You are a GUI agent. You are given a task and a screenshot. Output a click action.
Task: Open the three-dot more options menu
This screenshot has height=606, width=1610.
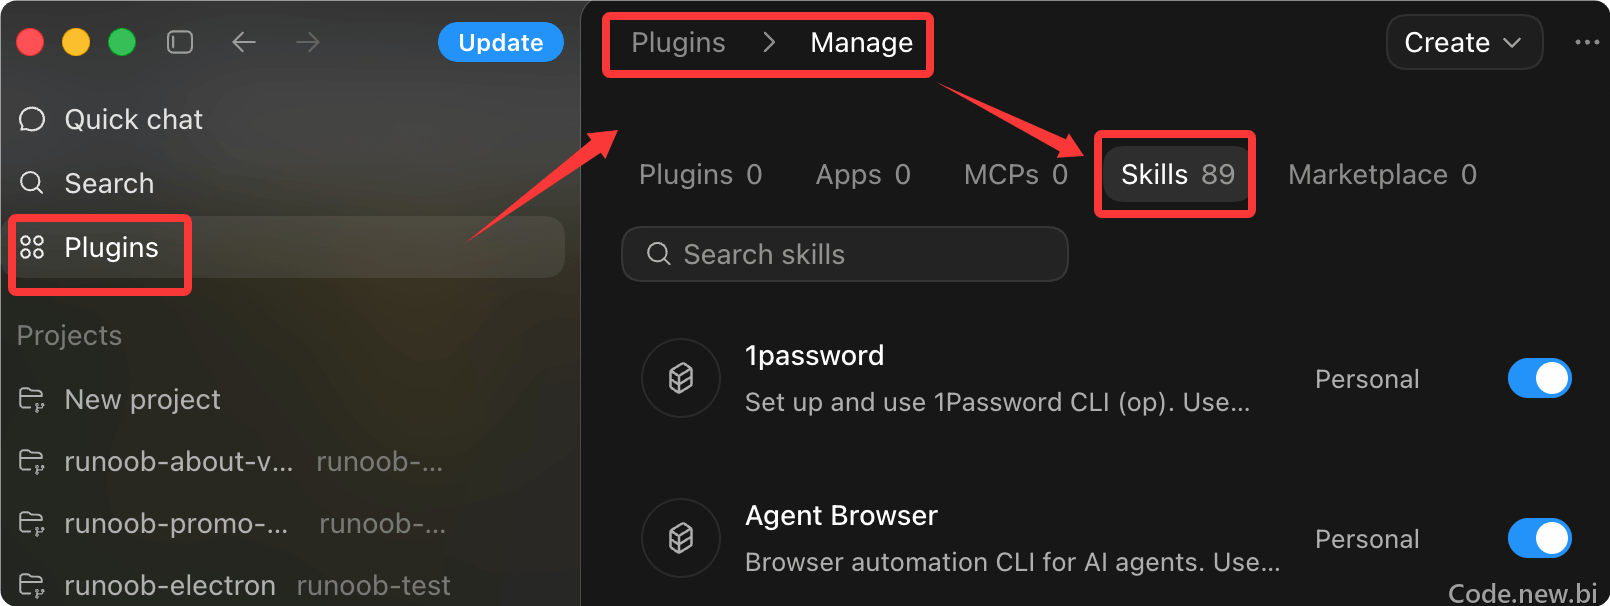(x=1587, y=42)
